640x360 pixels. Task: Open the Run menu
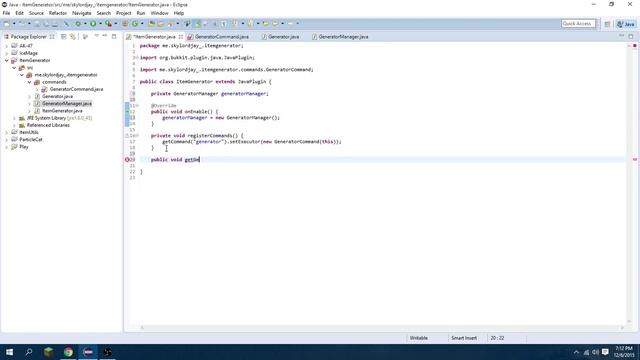tap(141, 13)
